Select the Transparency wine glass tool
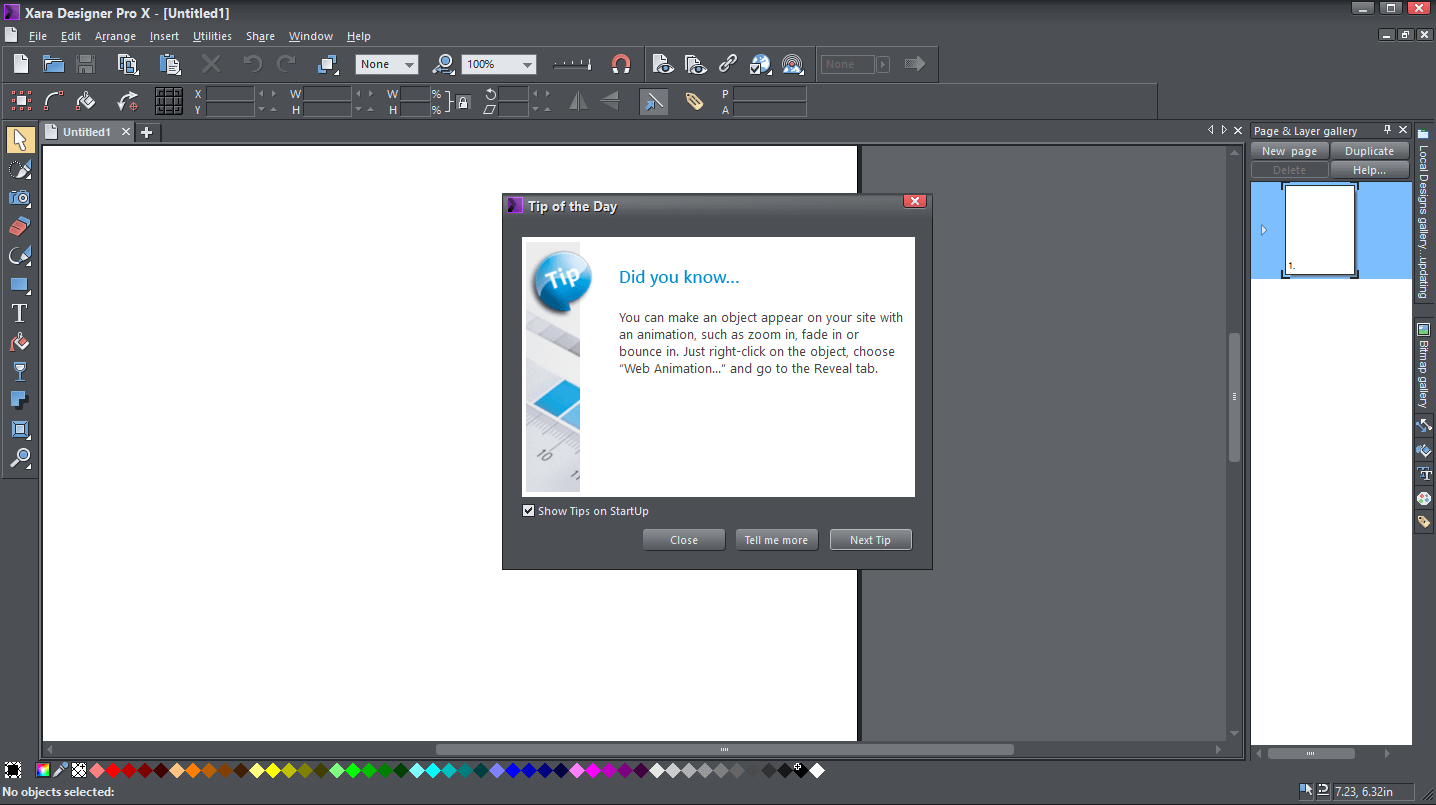Screen dimensions: 1436x805 pyautogui.click(x=19, y=372)
